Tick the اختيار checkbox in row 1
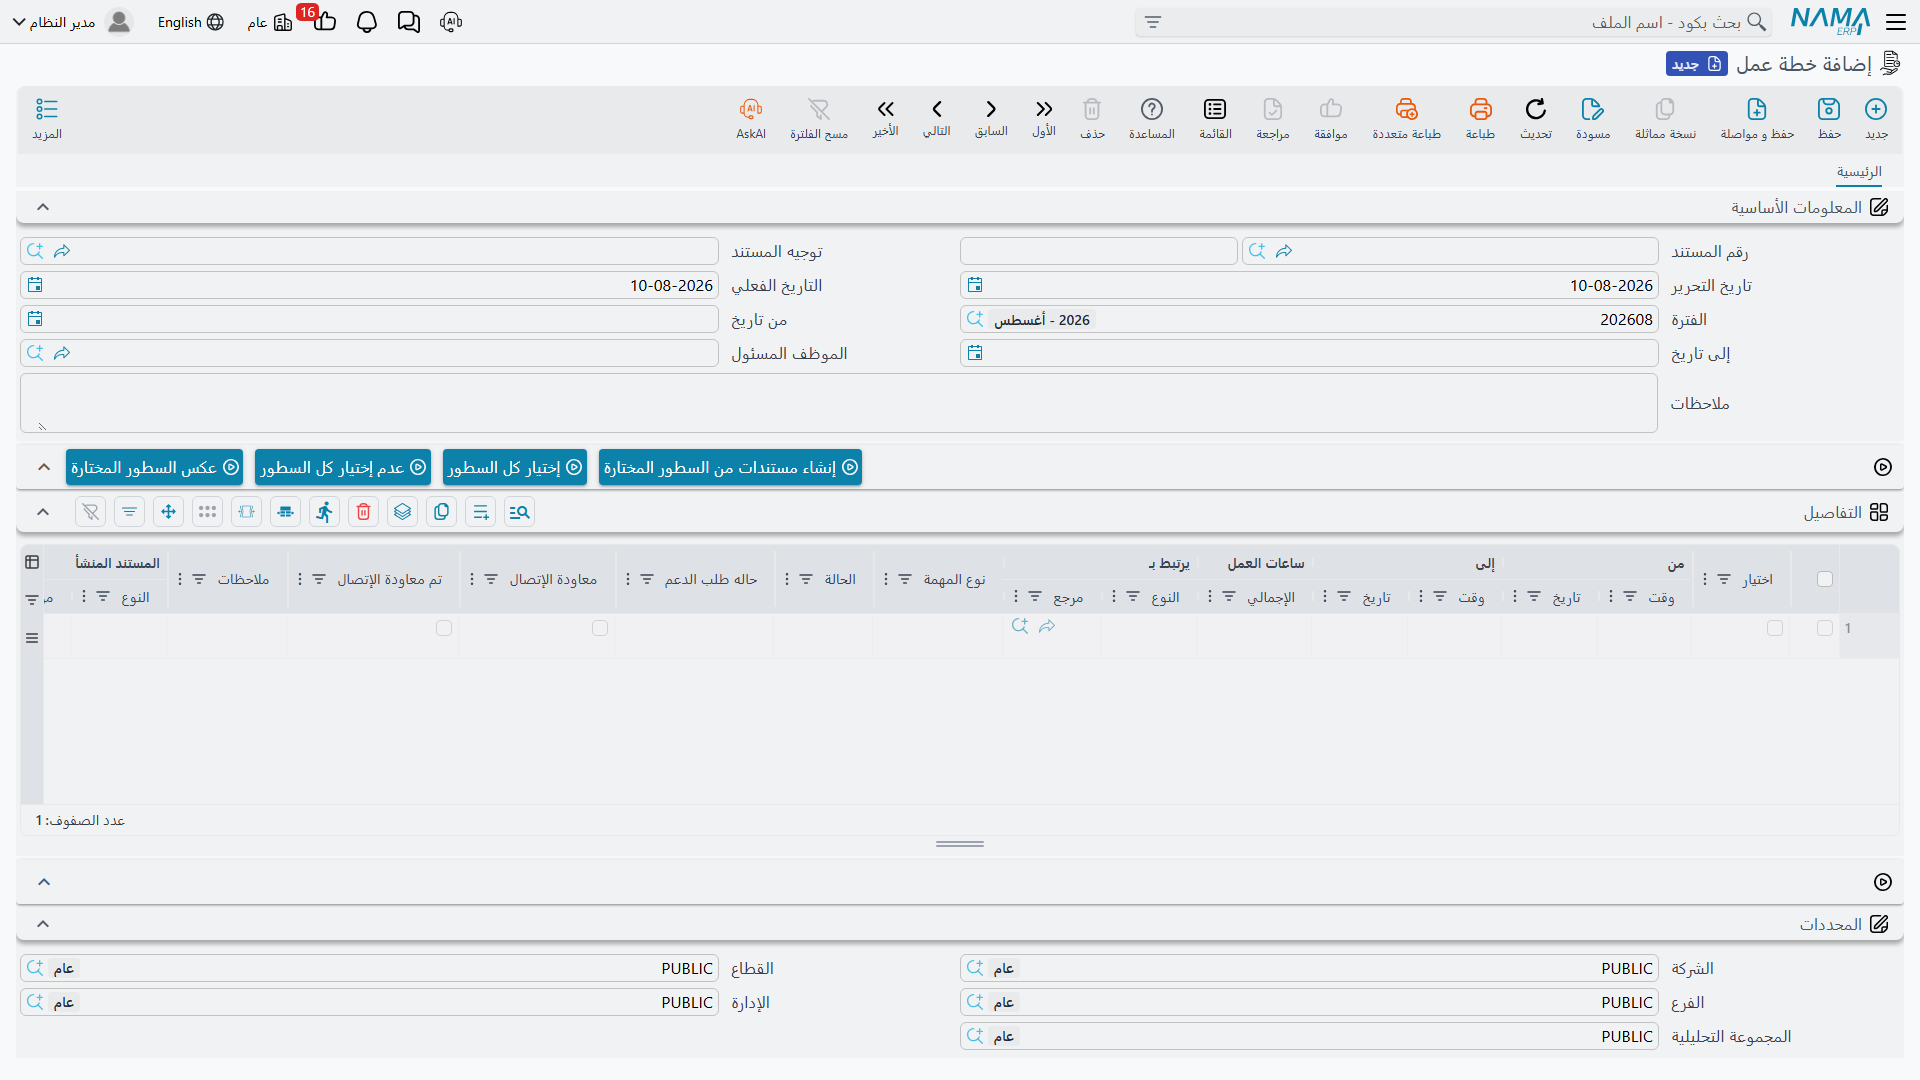The height and width of the screenshot is (1080, 1920). point(1775,628)
